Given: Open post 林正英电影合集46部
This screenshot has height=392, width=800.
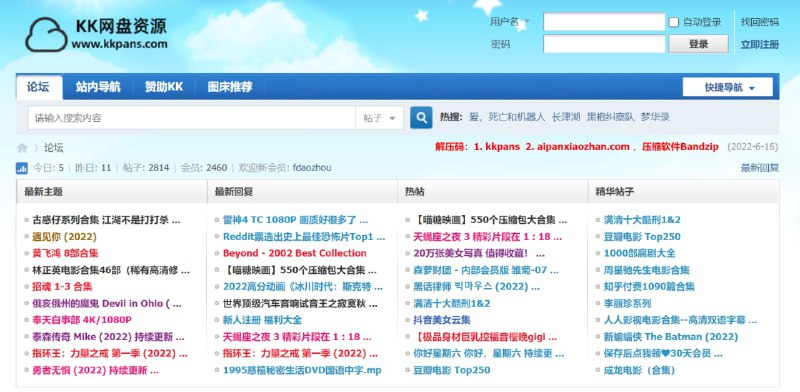Looking at the screenshot, I should [111, 270].
